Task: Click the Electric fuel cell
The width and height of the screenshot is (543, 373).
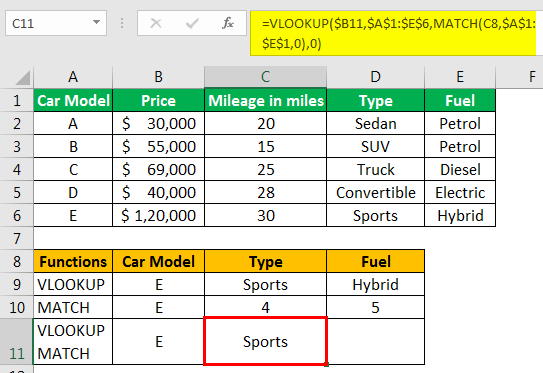Action: point(460,192)
